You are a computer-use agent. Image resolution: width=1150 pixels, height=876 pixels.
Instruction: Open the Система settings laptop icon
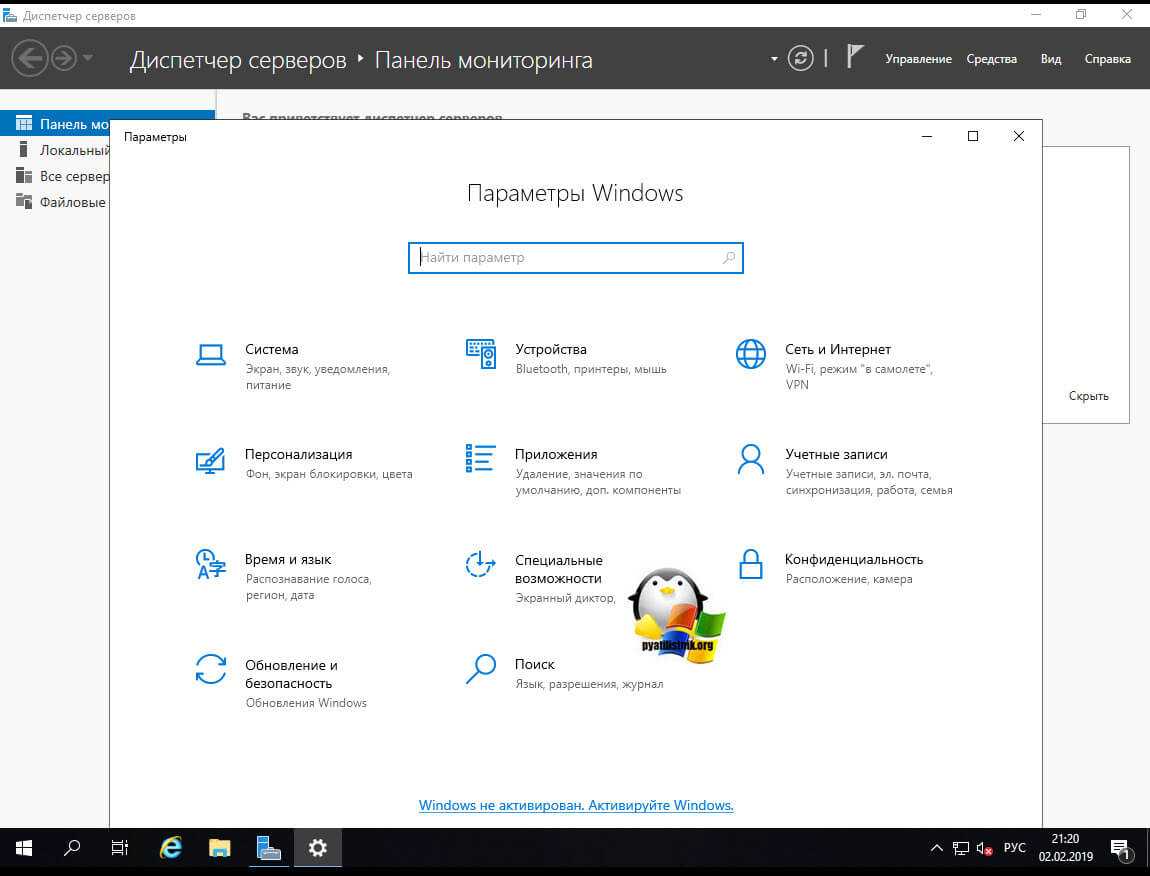click(x=210, y=354)
